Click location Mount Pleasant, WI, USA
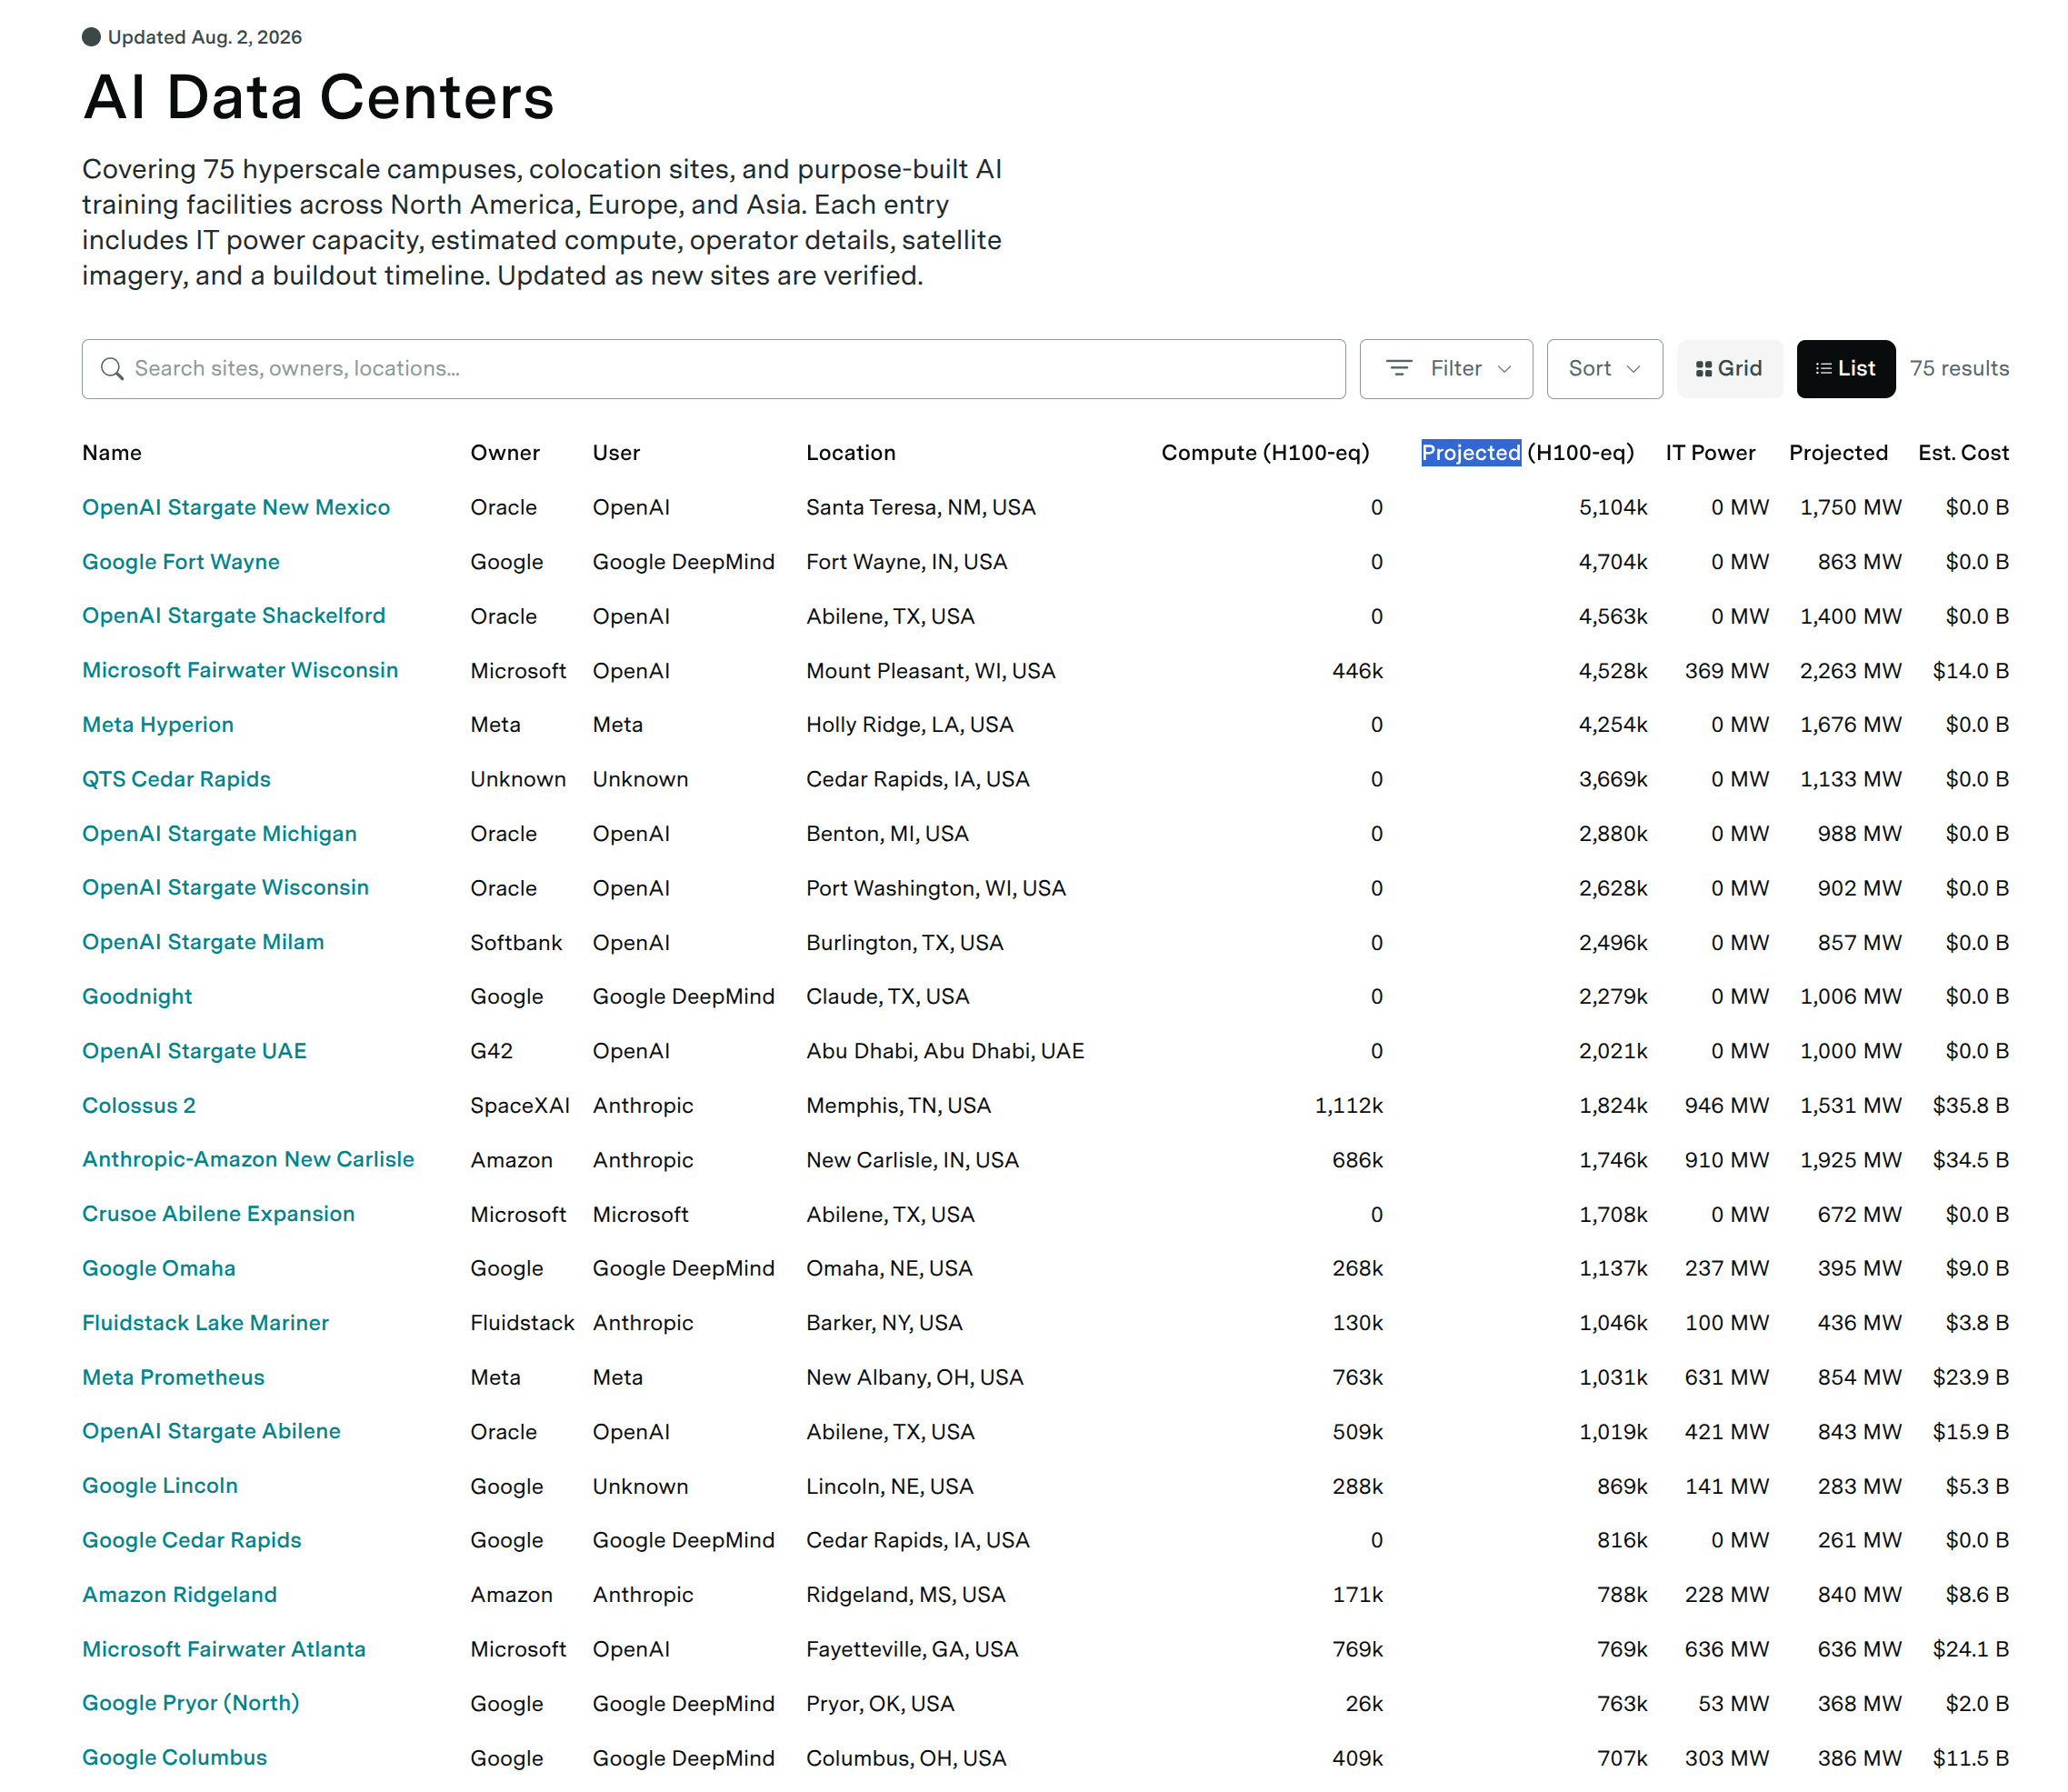The image size is (2068, 1792). pyautogui.click(x=931, y=671)
